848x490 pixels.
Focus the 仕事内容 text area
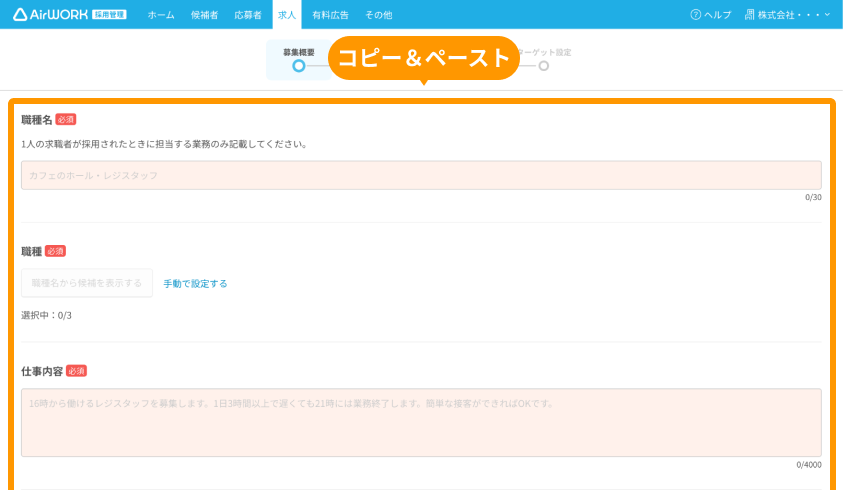click(x=421, y=422)
